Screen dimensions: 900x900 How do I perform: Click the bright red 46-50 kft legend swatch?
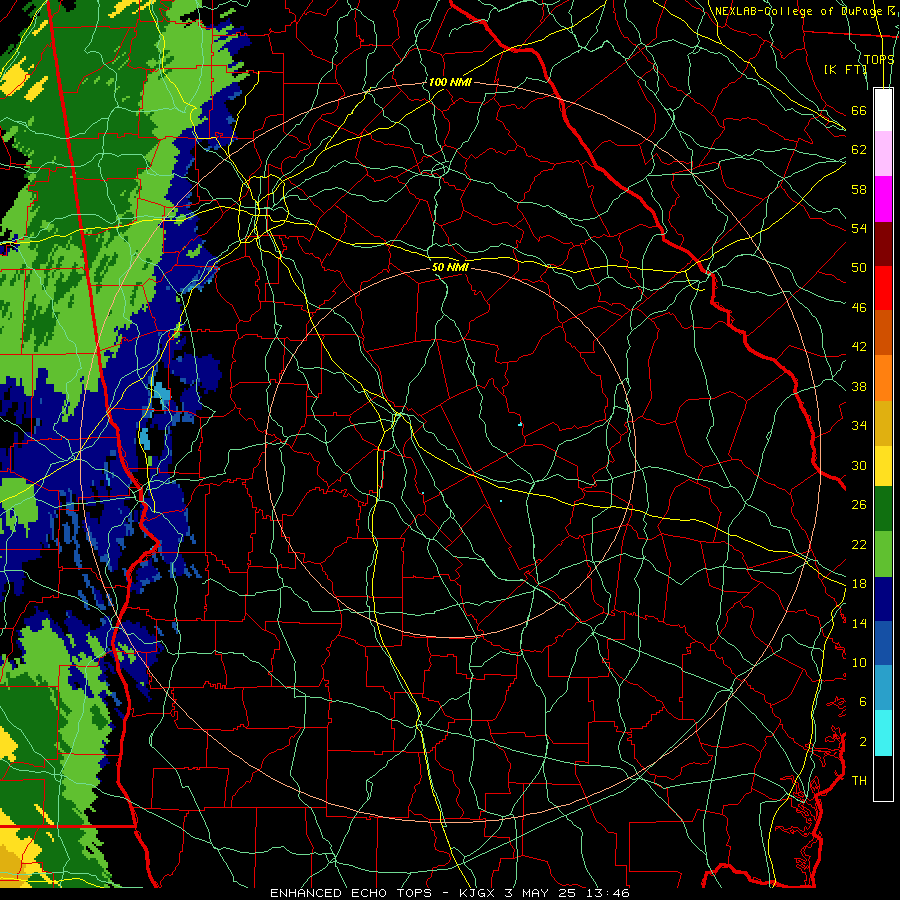point(883,288)
